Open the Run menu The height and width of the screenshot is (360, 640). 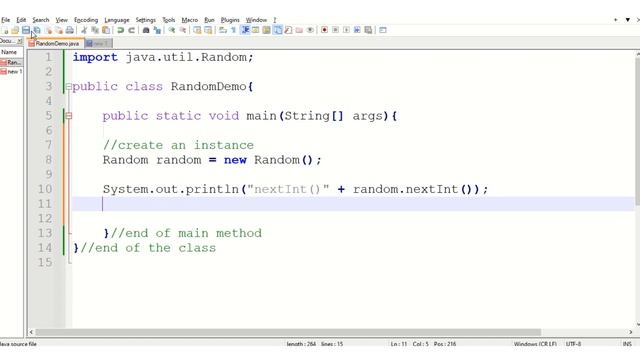click(209, 20)
